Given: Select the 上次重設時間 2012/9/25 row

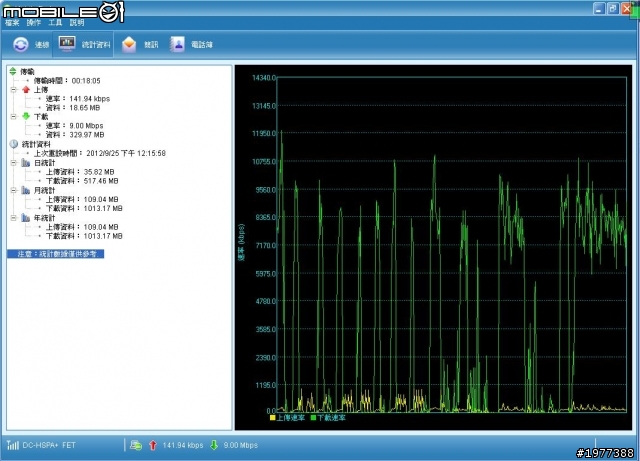Looking at the screenshot, I should [x=100, y=154].
